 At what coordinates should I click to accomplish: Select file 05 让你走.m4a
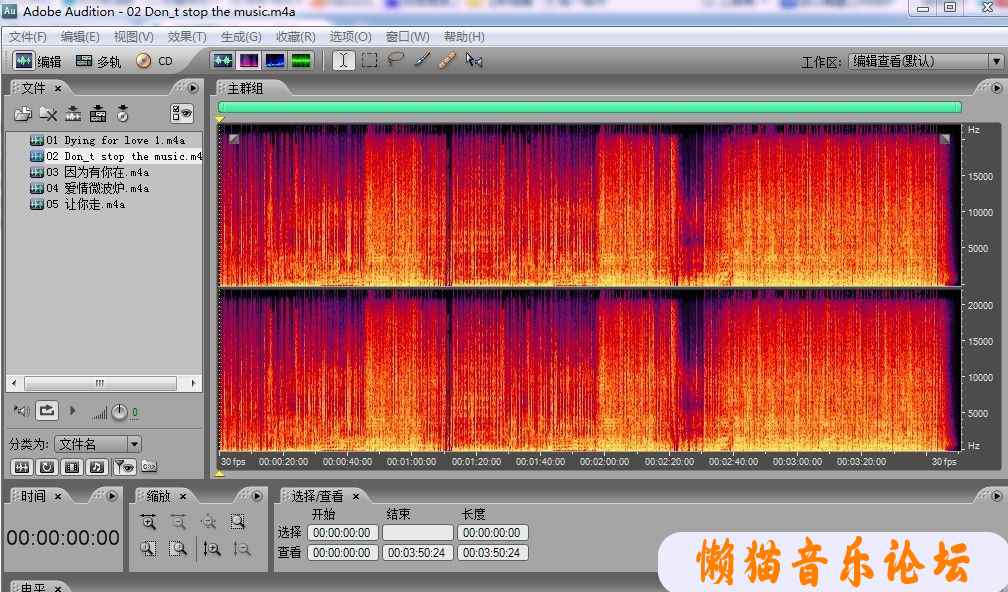click(x=78, y=204)
